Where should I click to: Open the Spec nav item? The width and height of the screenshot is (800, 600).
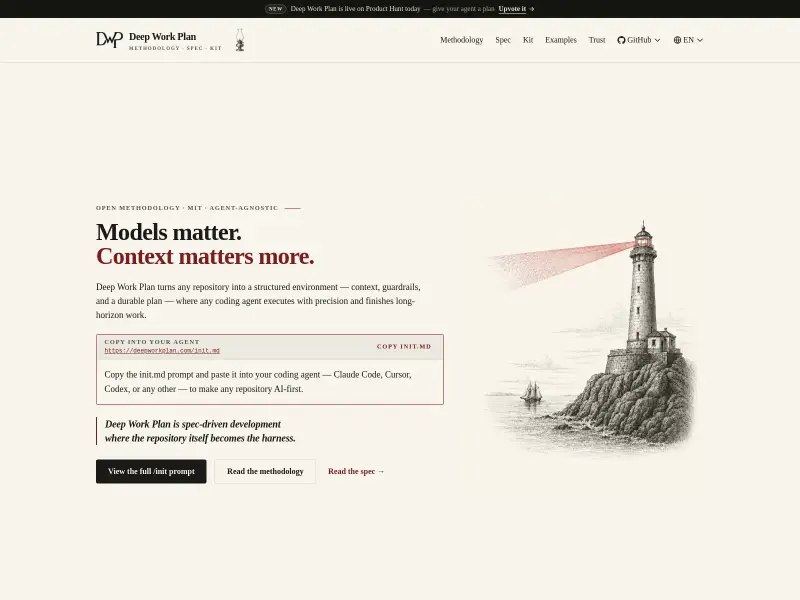pyautogui.click(x=503, y=40)
